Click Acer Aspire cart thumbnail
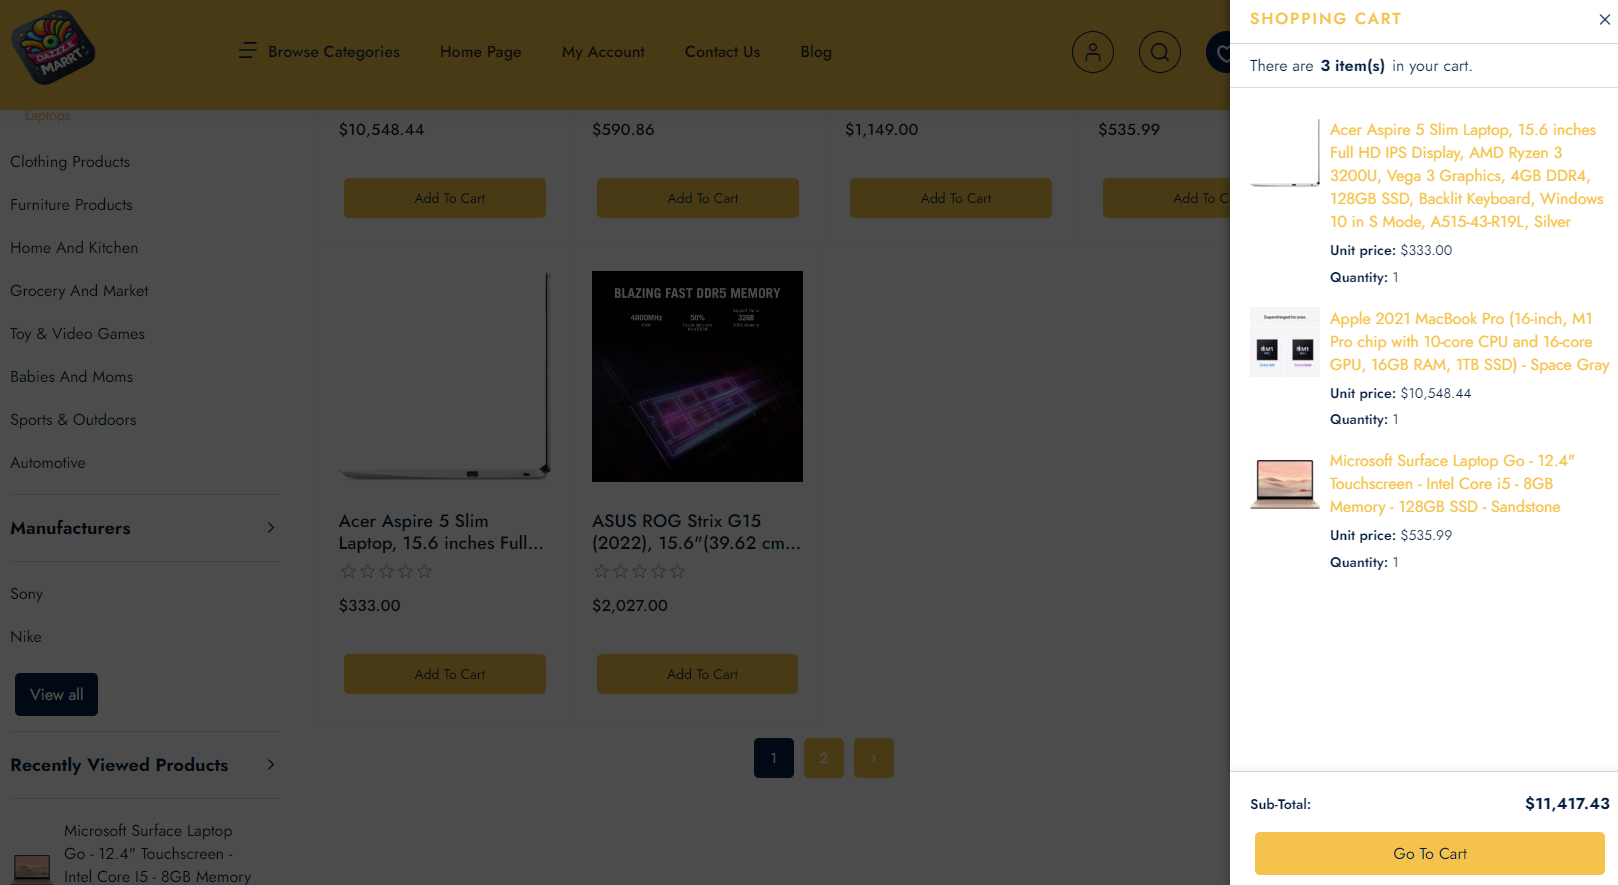1618x885 pixels. (x=1285, y=154)
